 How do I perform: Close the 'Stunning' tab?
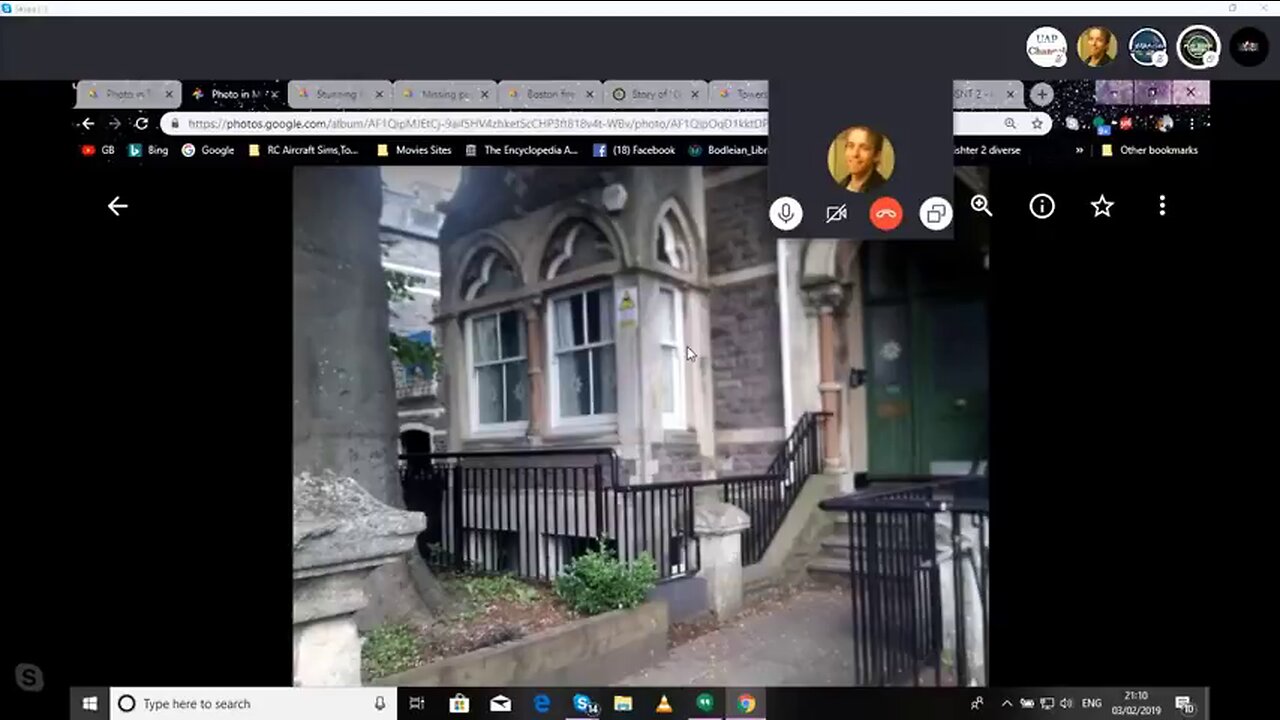pos(379,94)
